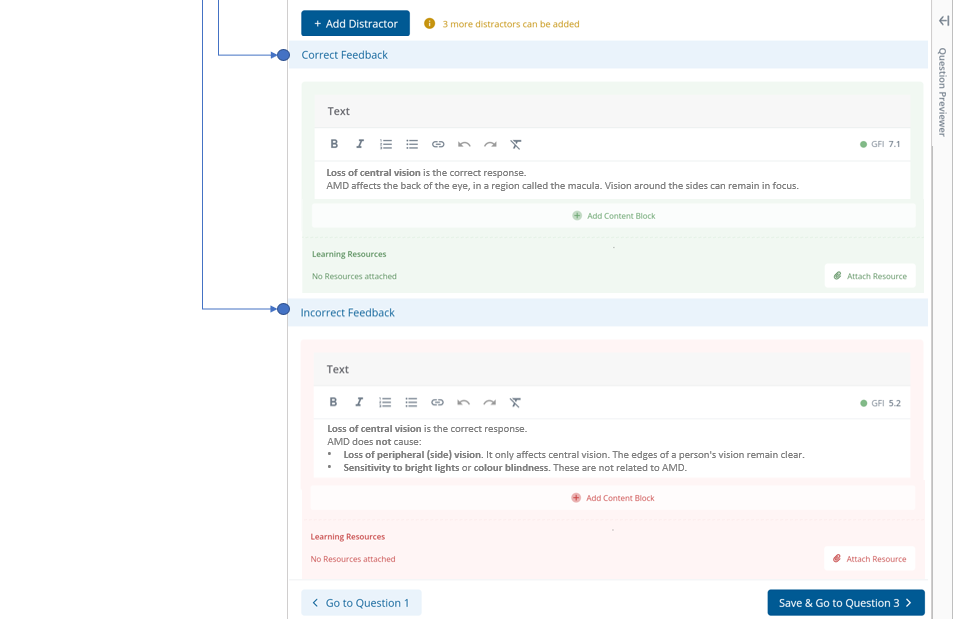953x619 pixels.
Task: Click Italic icon in Correct Feedback editor
Action: (x=360, y=144)
